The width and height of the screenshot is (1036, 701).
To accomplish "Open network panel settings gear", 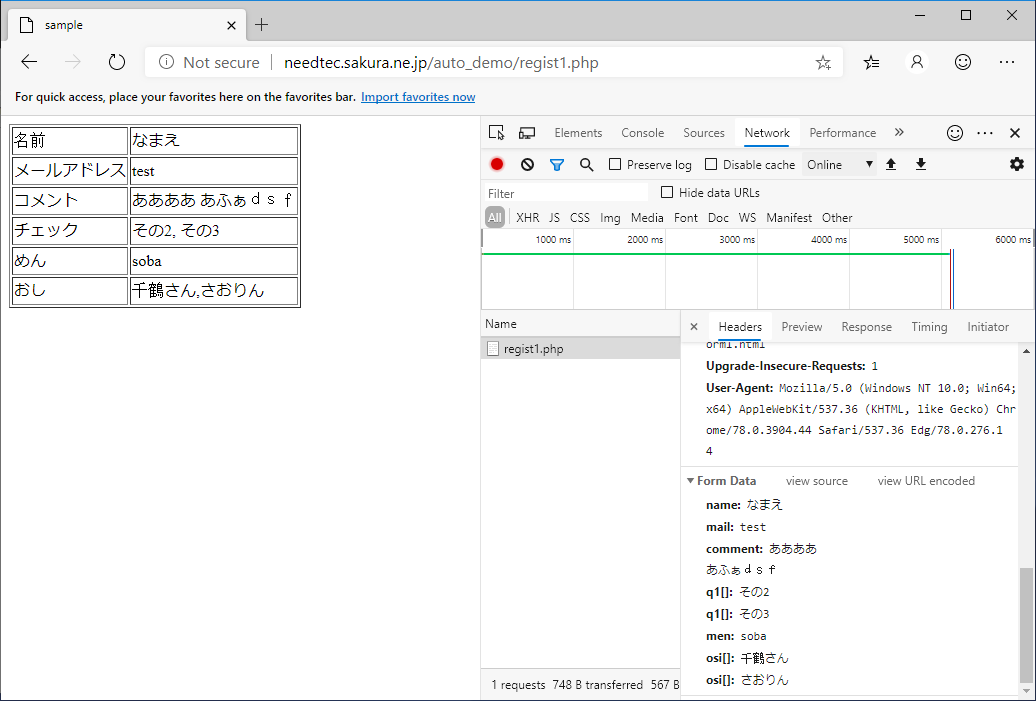I will (x=1017, y=164).
